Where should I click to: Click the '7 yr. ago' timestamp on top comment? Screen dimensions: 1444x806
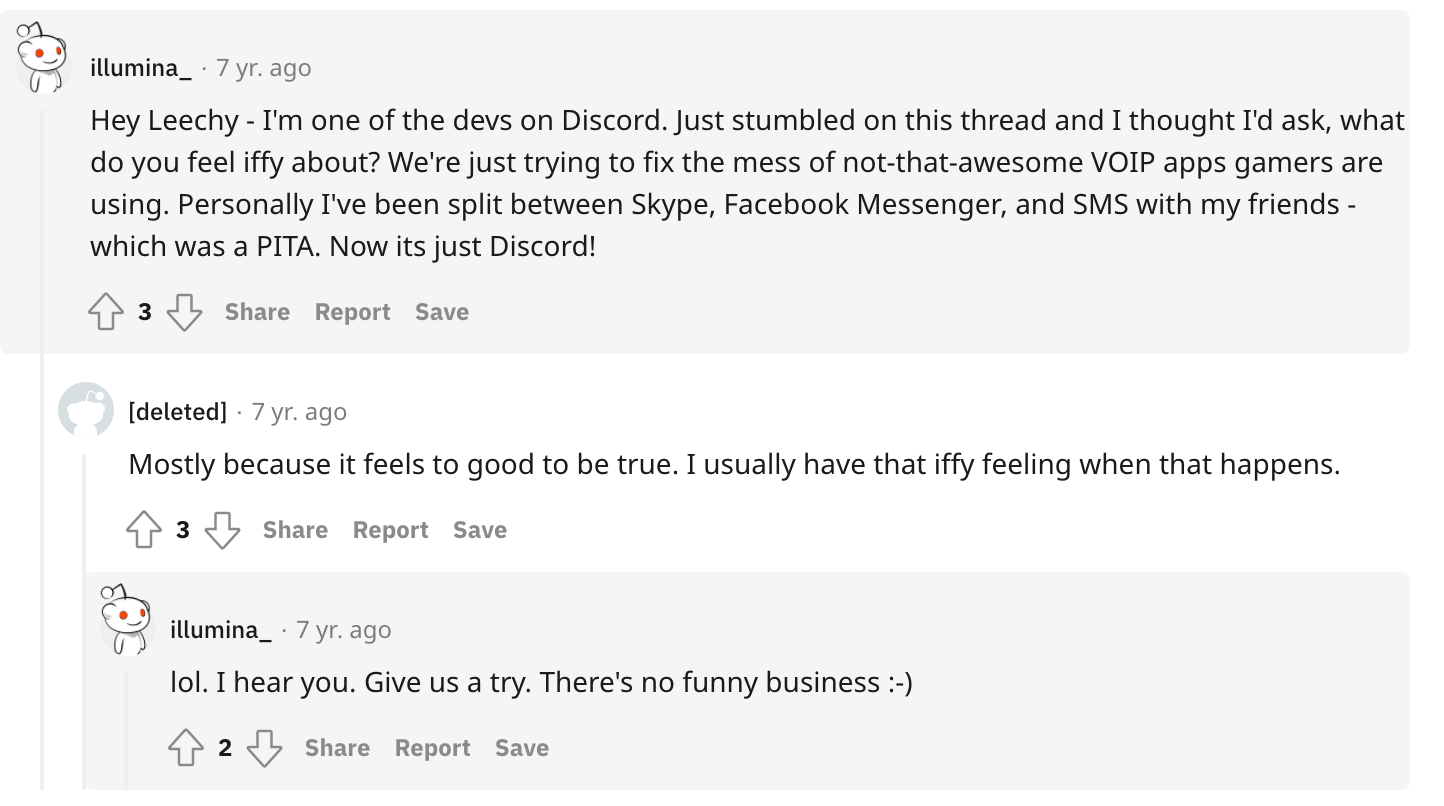(x=263, y=68)
